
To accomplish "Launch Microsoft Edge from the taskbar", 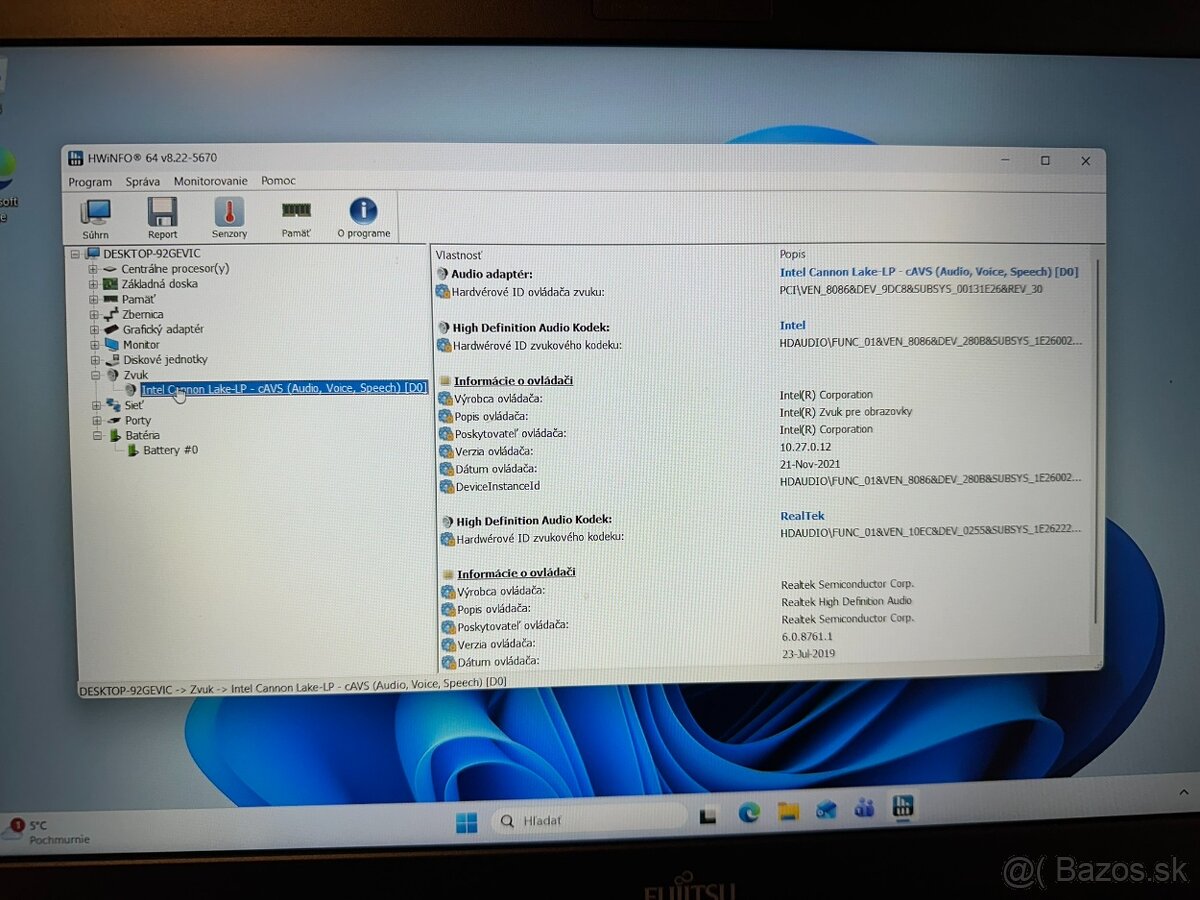I will (x=750, y=813).
